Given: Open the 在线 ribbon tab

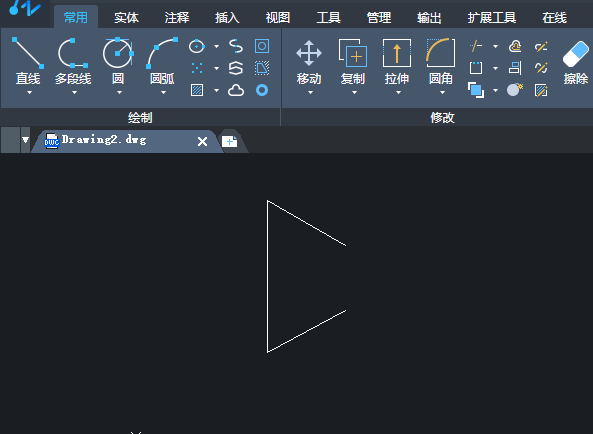Looking at the screenshot, I should (x=554, y=17).
